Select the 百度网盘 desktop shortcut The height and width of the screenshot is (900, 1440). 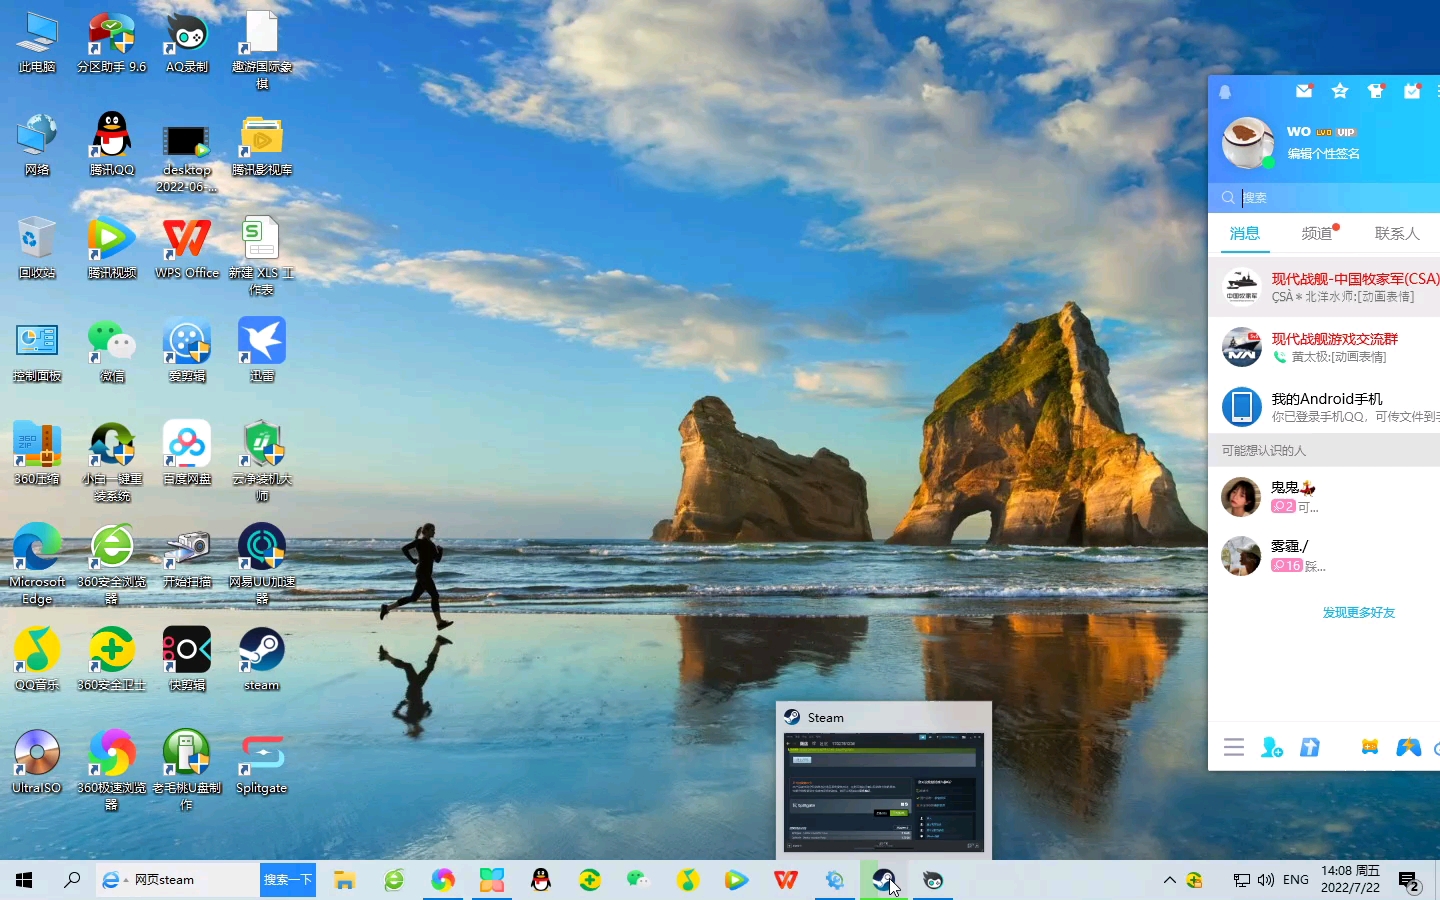coord(187,454)
